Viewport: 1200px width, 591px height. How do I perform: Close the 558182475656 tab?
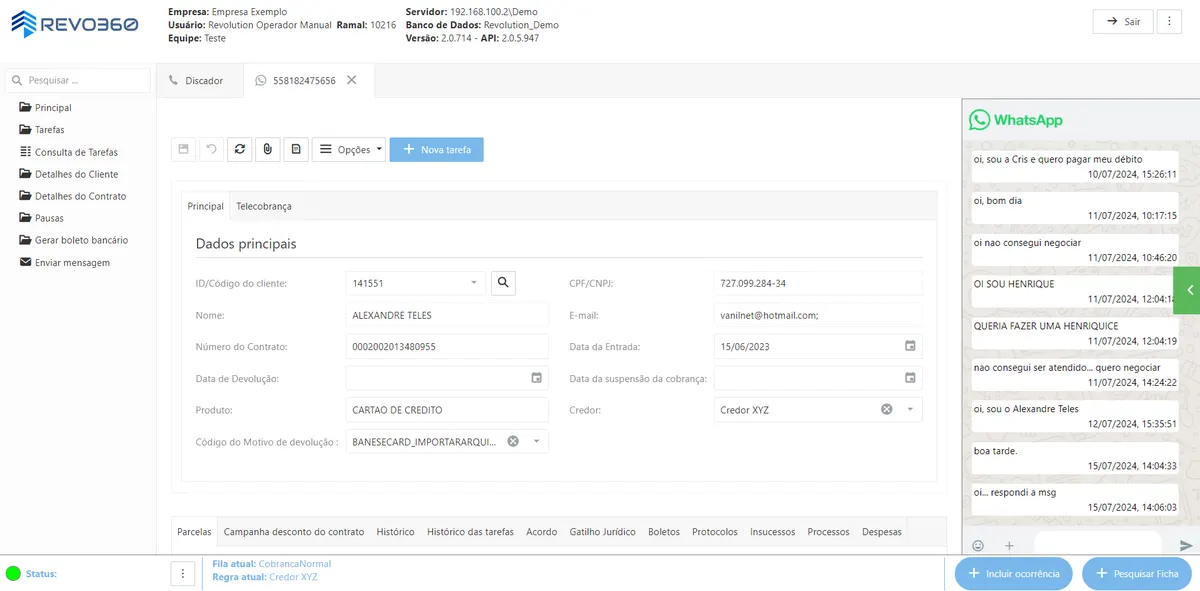coord(352,80)
